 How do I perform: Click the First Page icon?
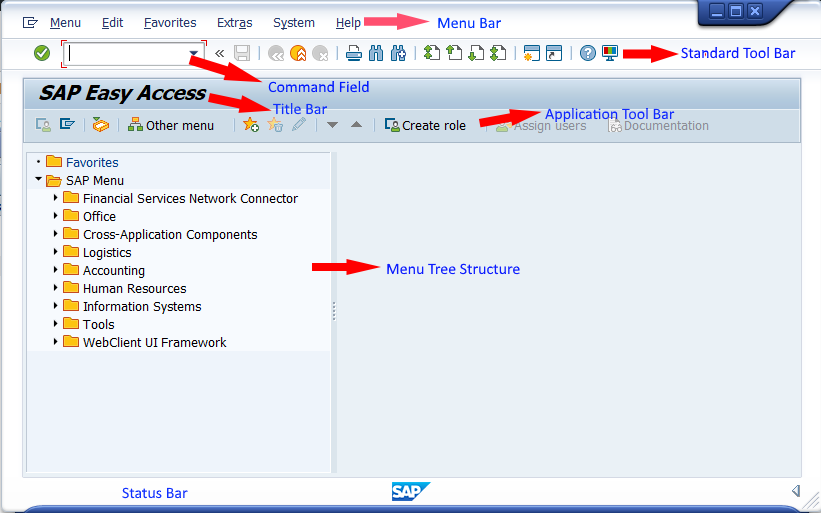pyautogui.click(x=431, y=53)
